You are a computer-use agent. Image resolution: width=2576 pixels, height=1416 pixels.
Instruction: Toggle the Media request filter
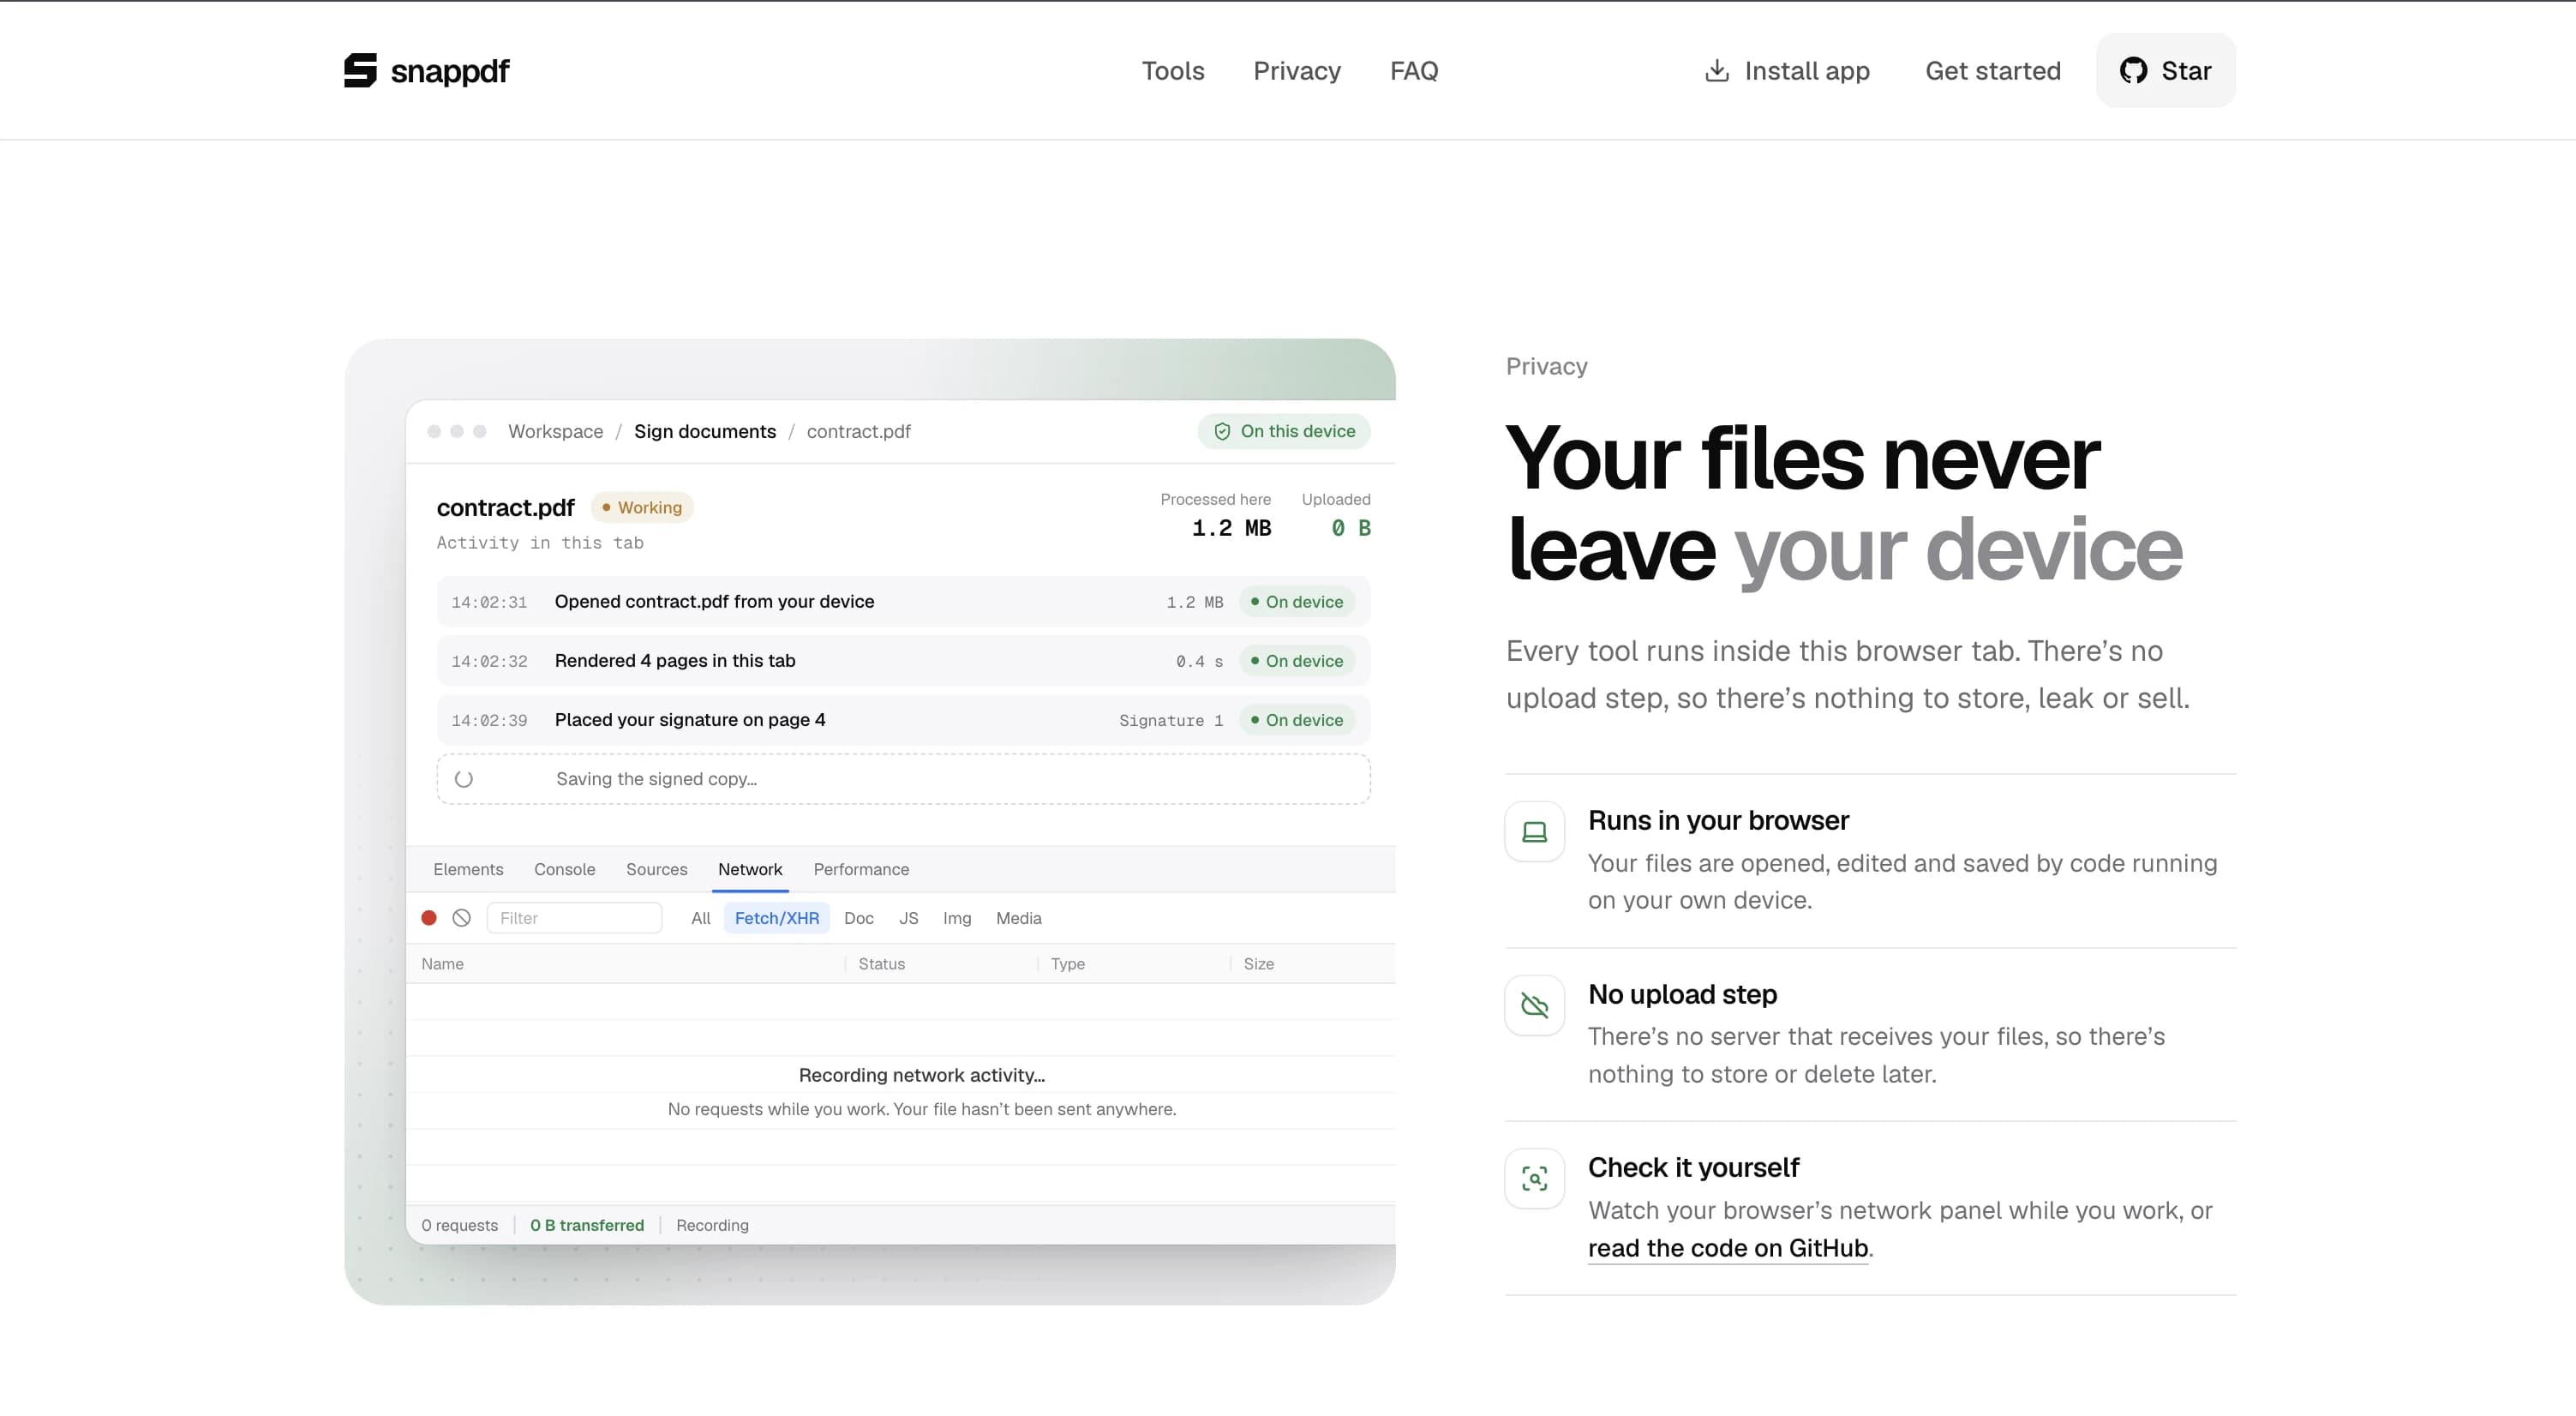[x=1018, y=918]
